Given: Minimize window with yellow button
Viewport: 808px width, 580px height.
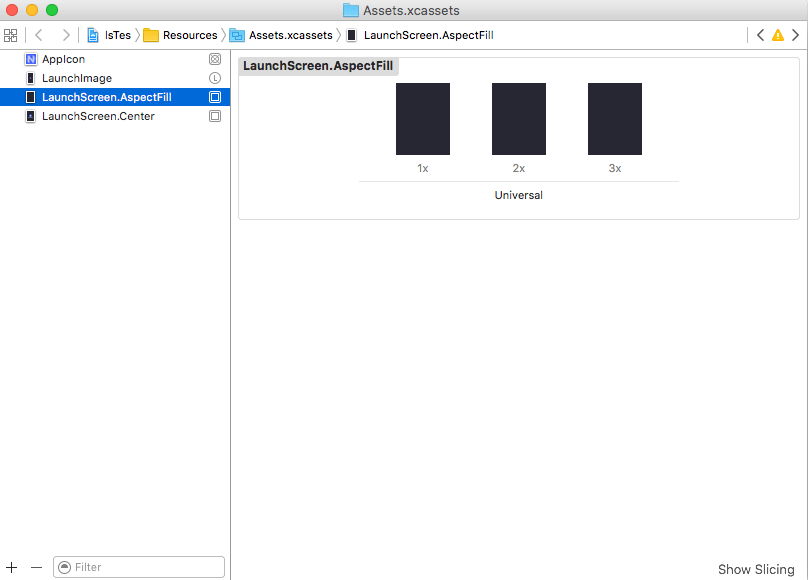Looking at the screenshot, I should coord(32,10).
